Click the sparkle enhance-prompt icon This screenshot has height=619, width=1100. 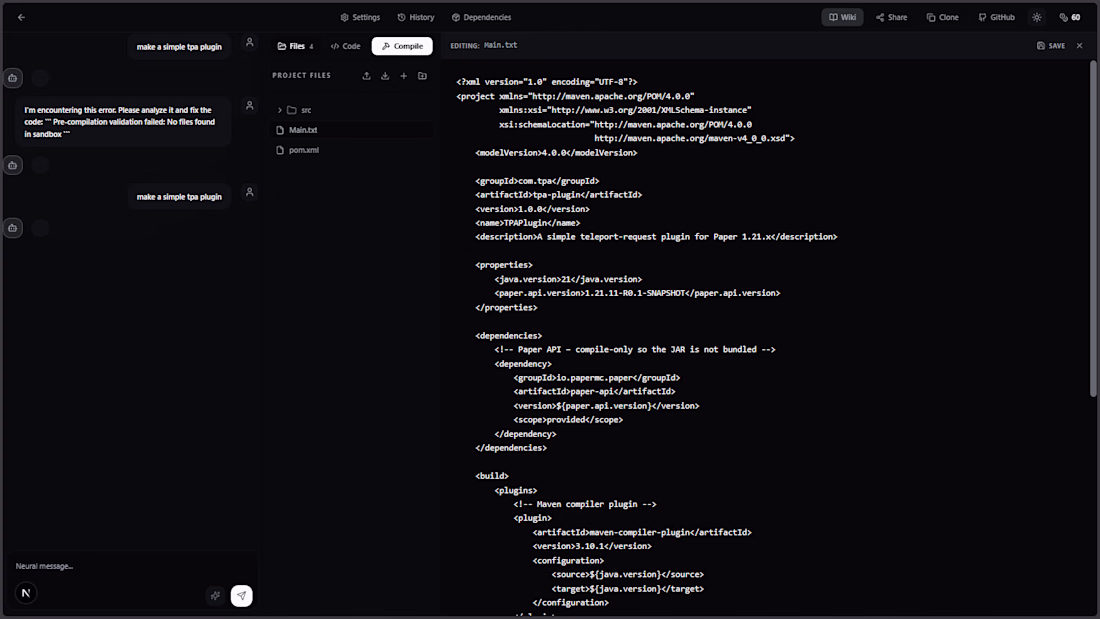(x=215, y=596)
